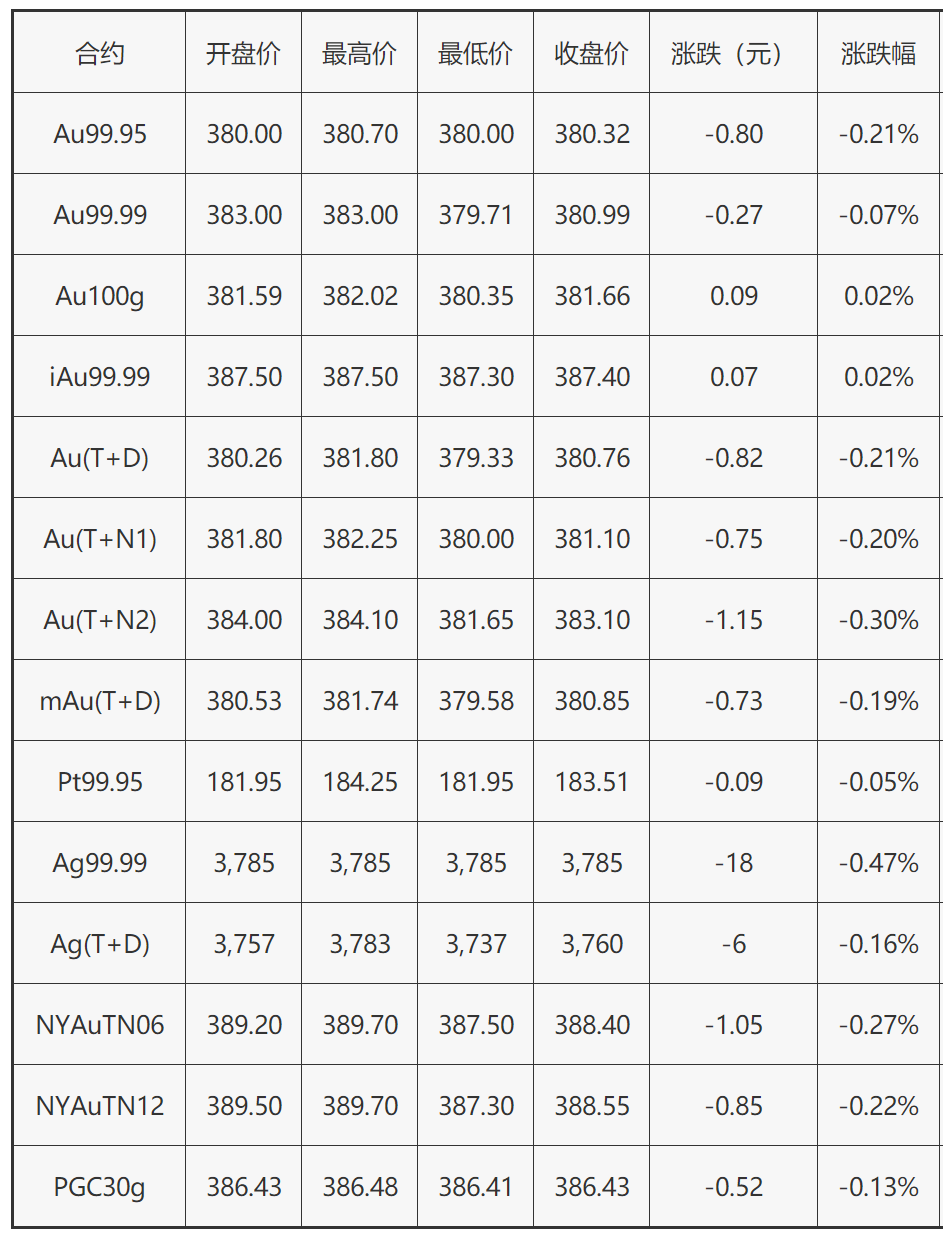Click the Au(T+N1) contract cell

(x=100, y=539)
